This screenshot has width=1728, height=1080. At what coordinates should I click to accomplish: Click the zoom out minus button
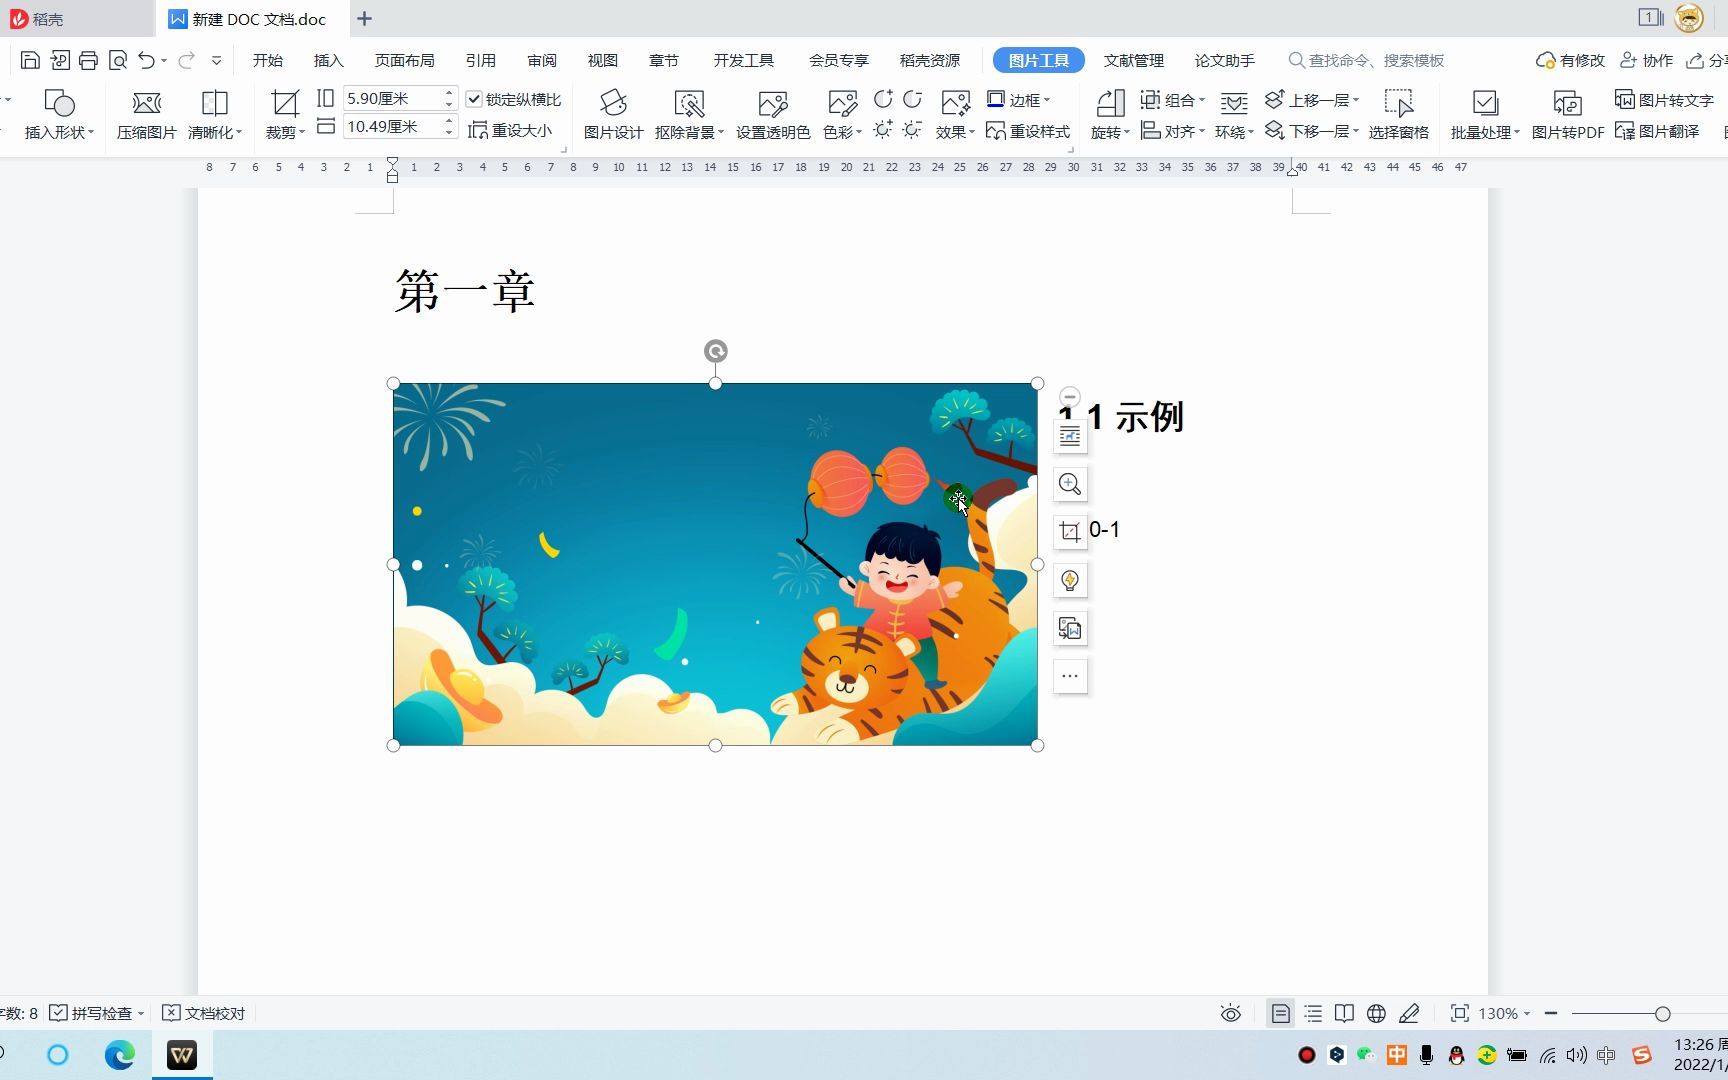pos(1551,1014)
